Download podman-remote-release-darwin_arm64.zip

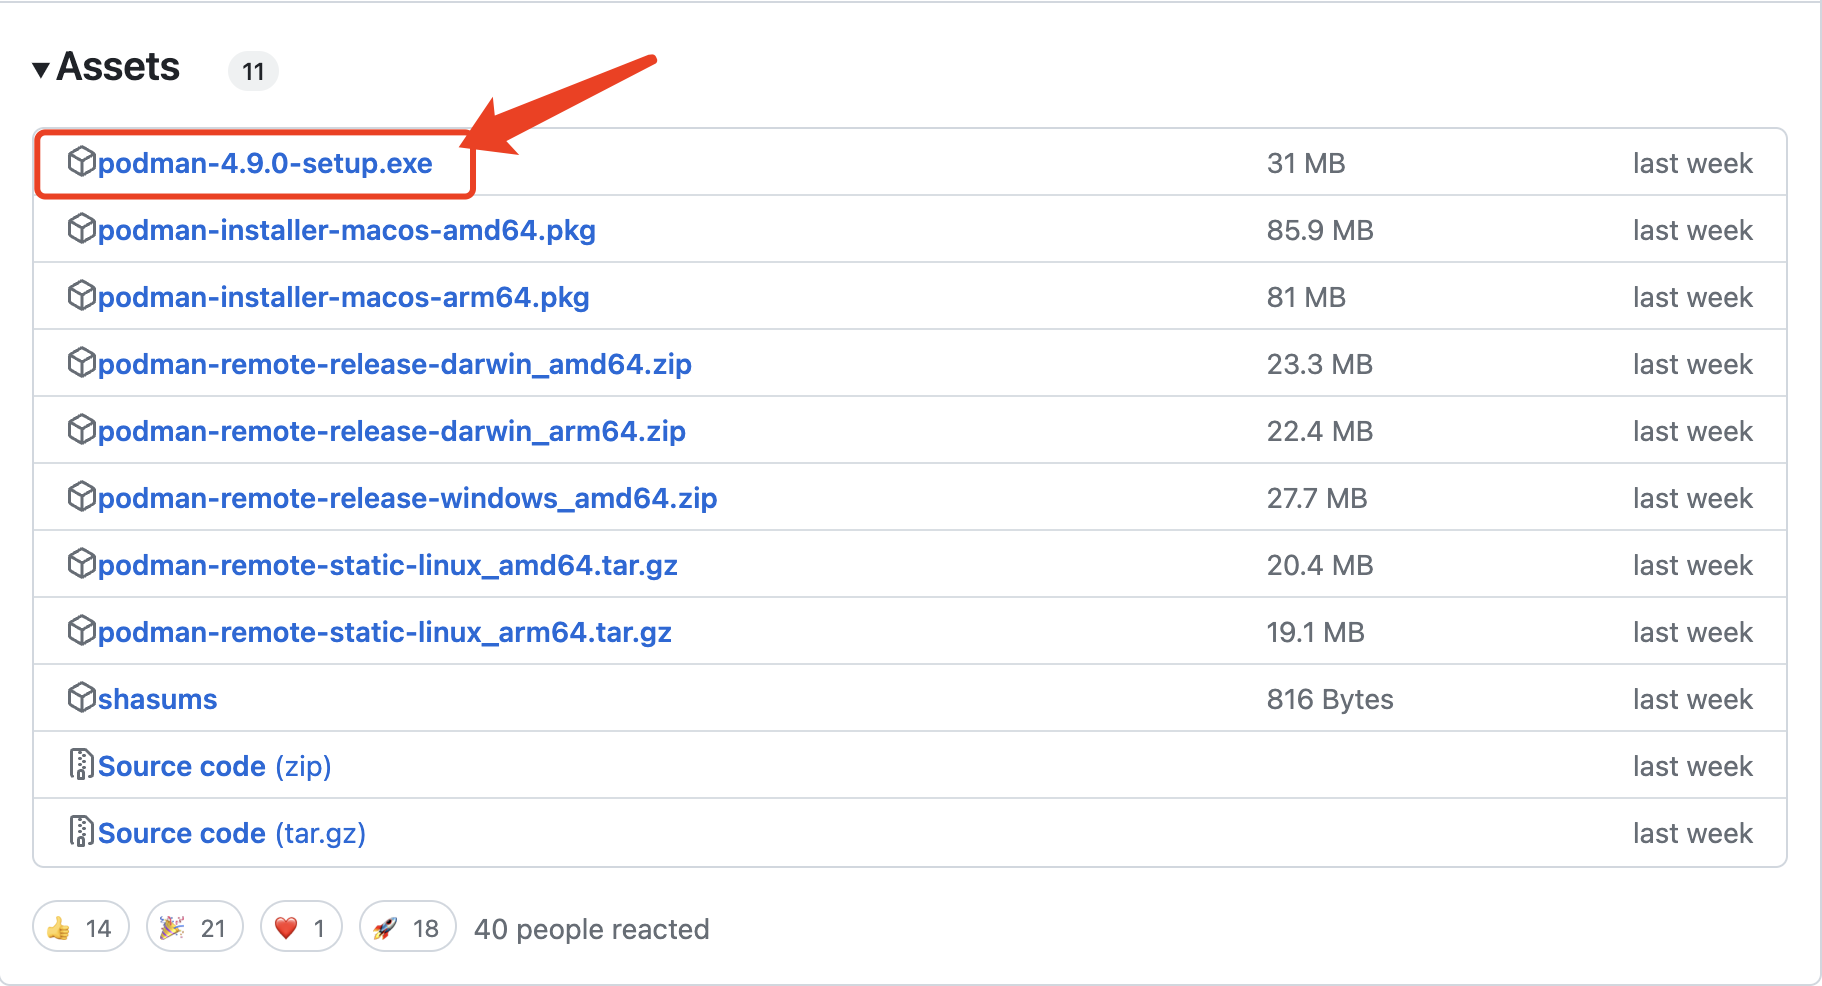tap(392, 431)
